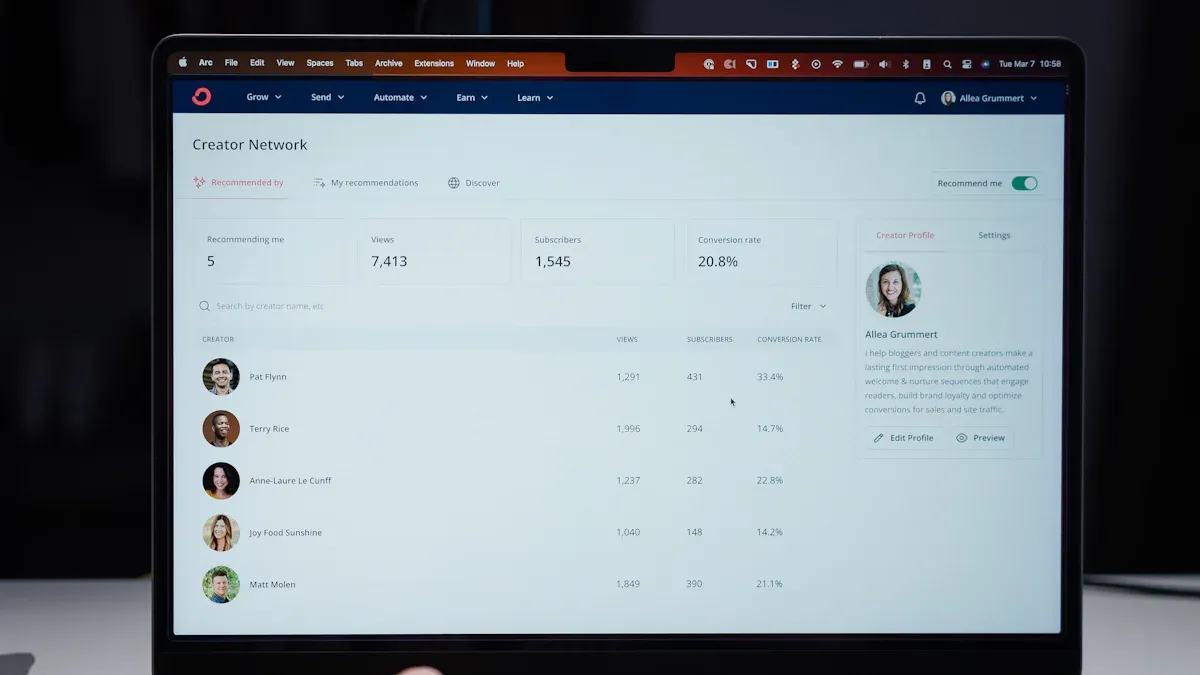Open the File menu
The height and width of the screenshot is (675, 1200).
(231, 63)
